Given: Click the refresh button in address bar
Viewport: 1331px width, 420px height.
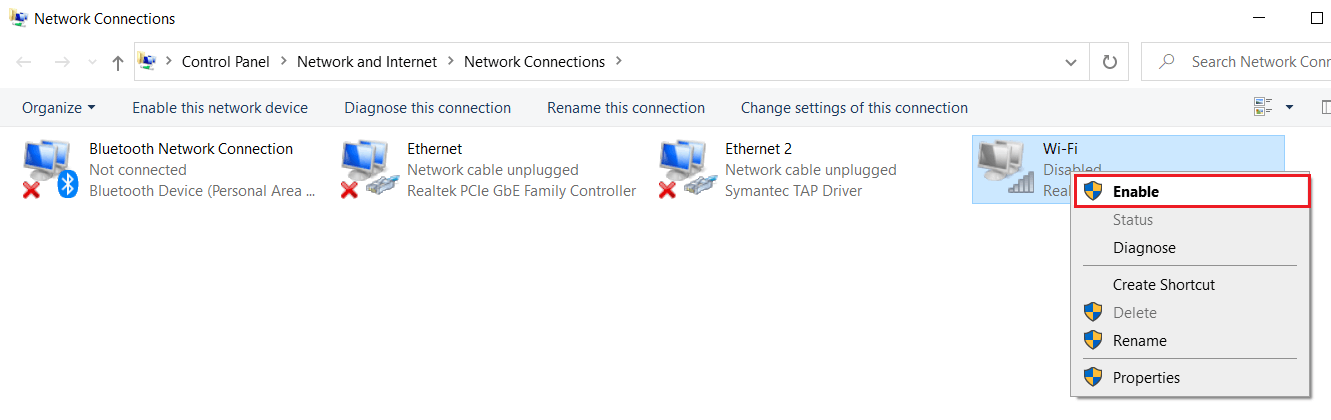Looking at the screenshot, I should (x=1109, y=62).
